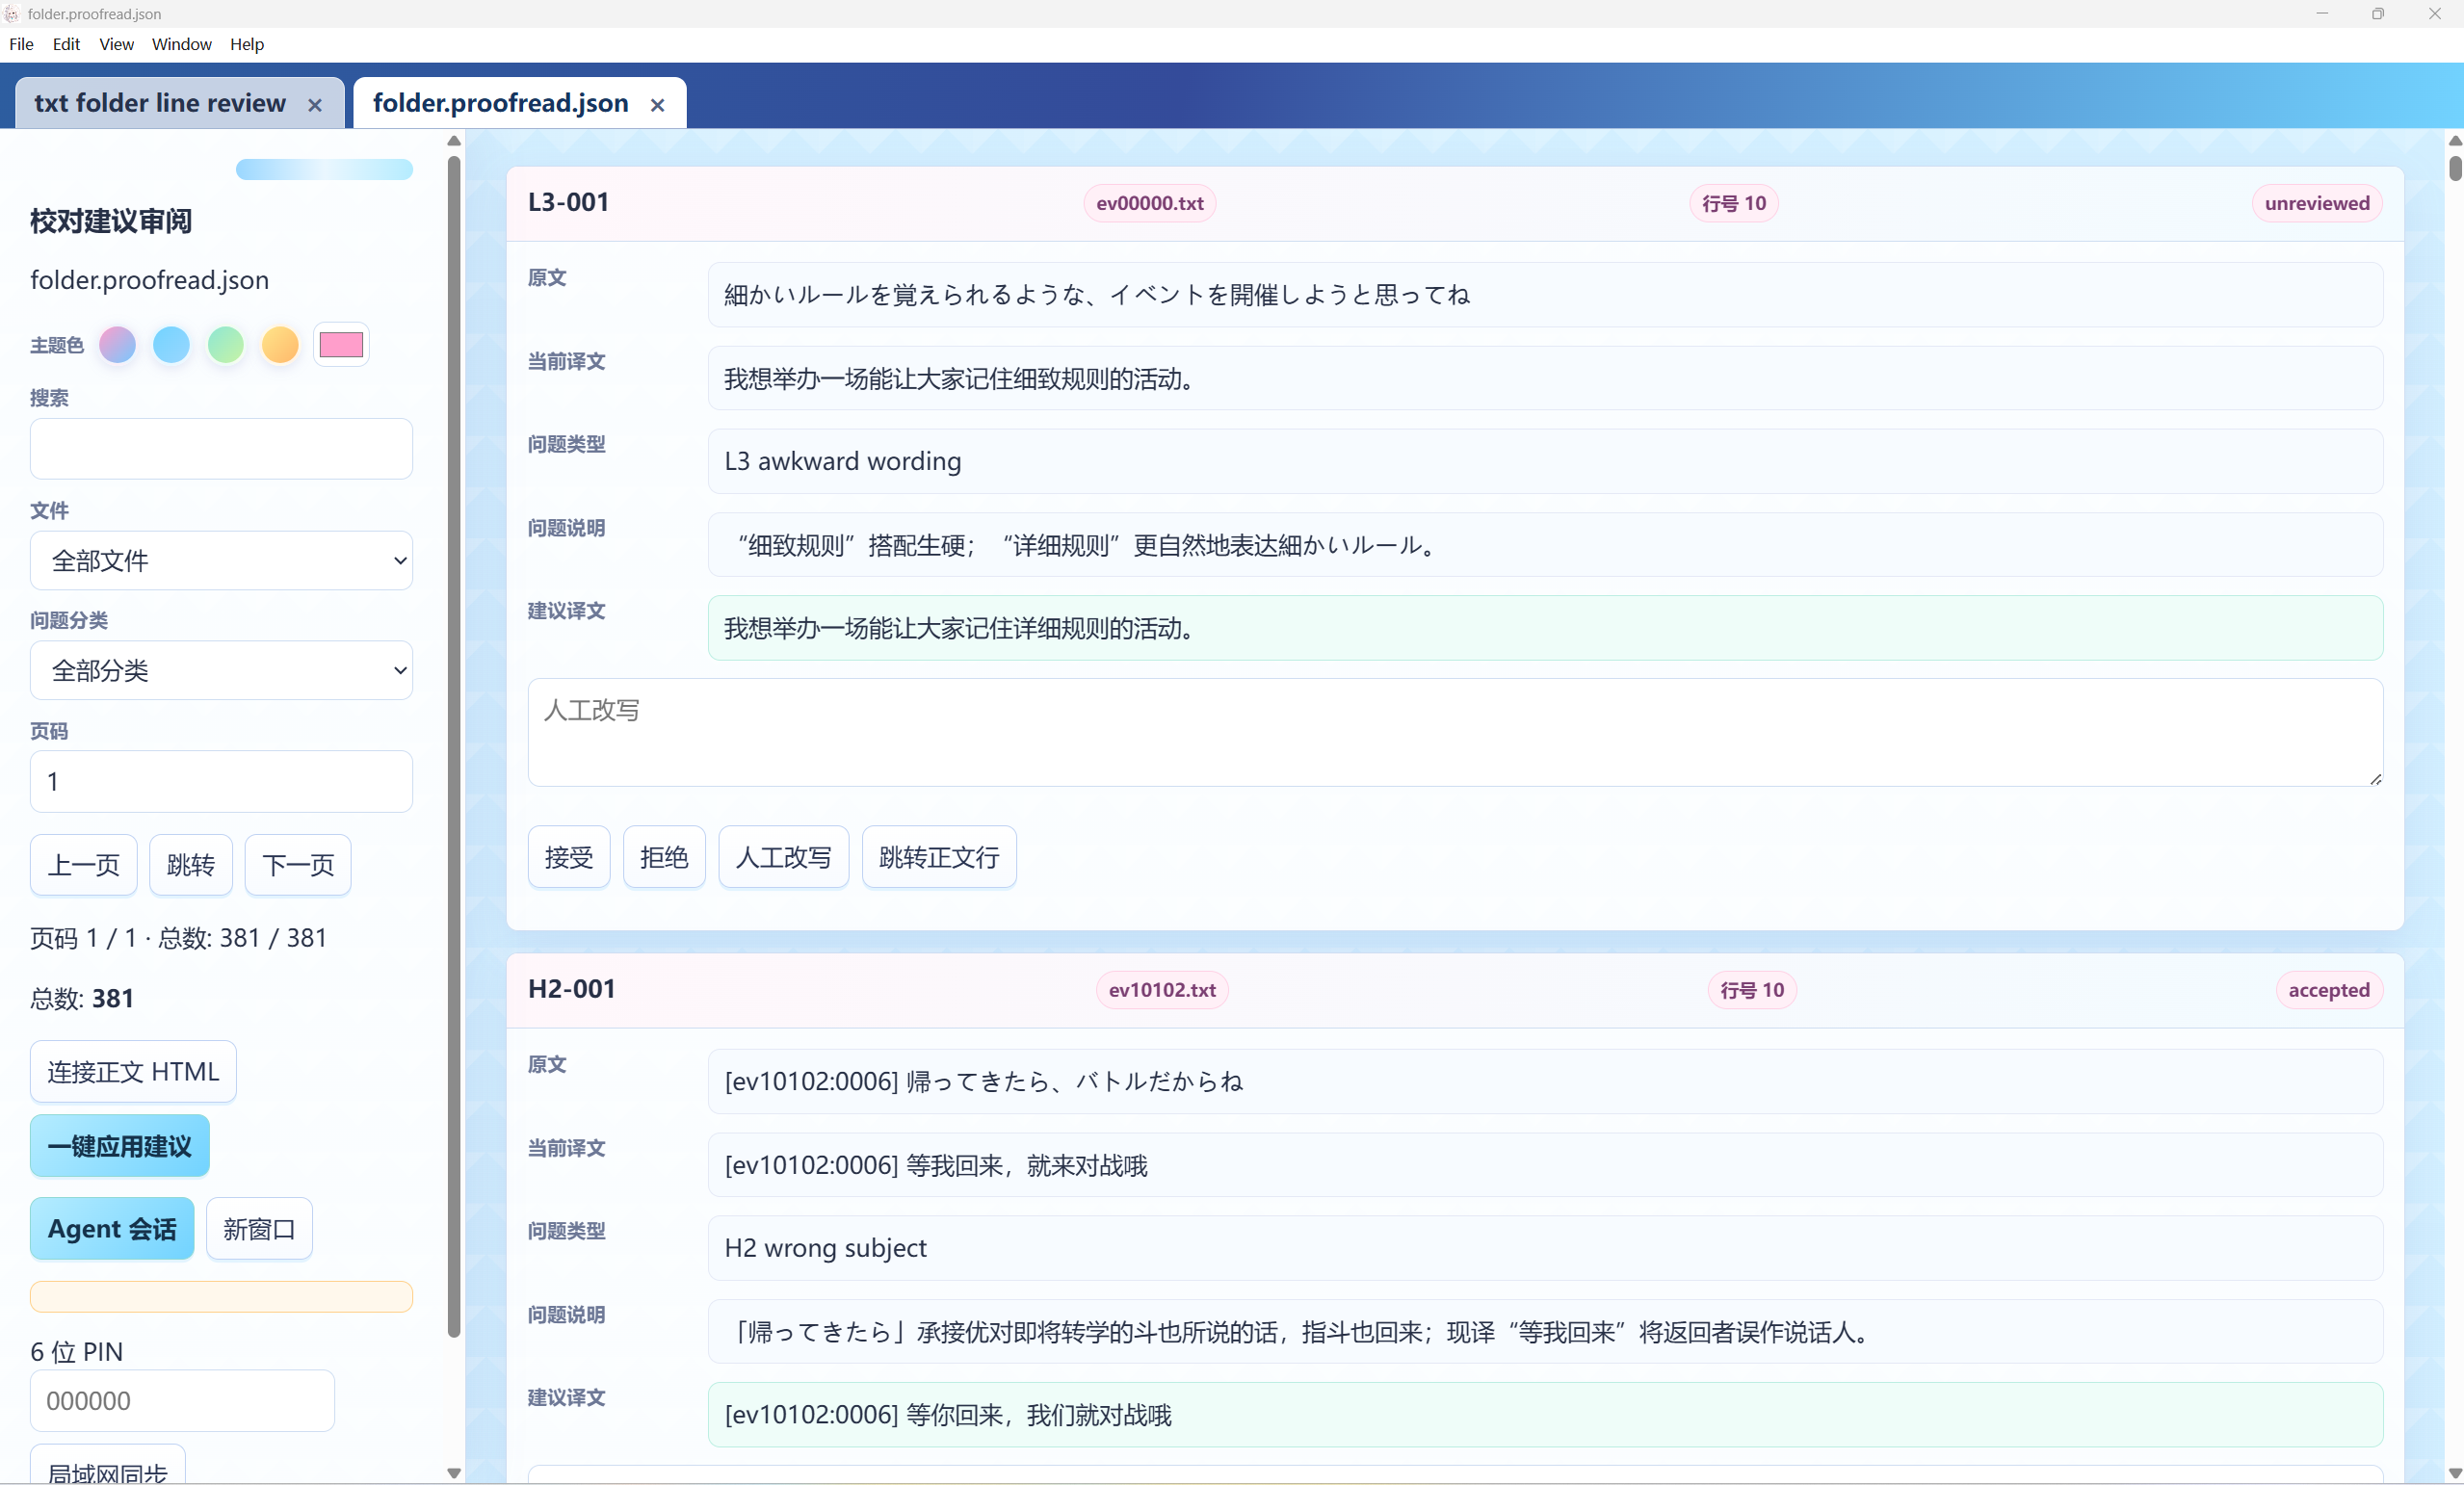The image size is (2464, 1485).
Task: Click 跳转正文行 for L3-001
Action: (939, 857)
